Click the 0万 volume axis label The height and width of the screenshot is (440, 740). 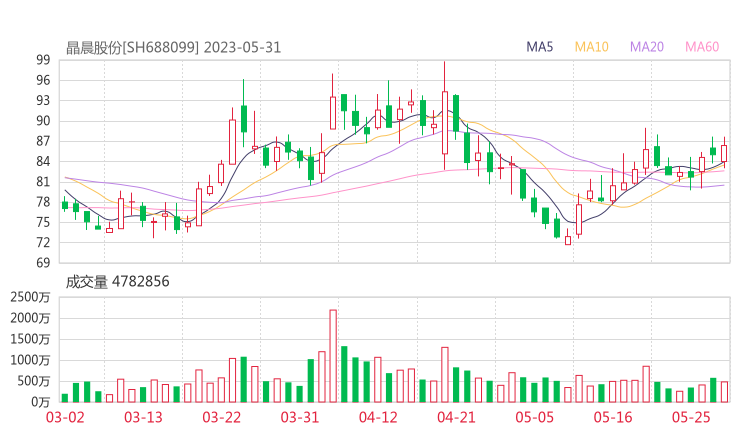pos(41,402)
